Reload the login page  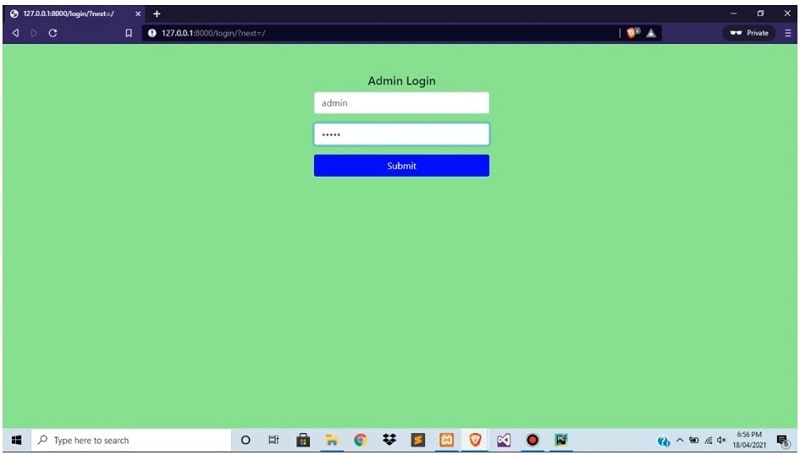(53, 33)
